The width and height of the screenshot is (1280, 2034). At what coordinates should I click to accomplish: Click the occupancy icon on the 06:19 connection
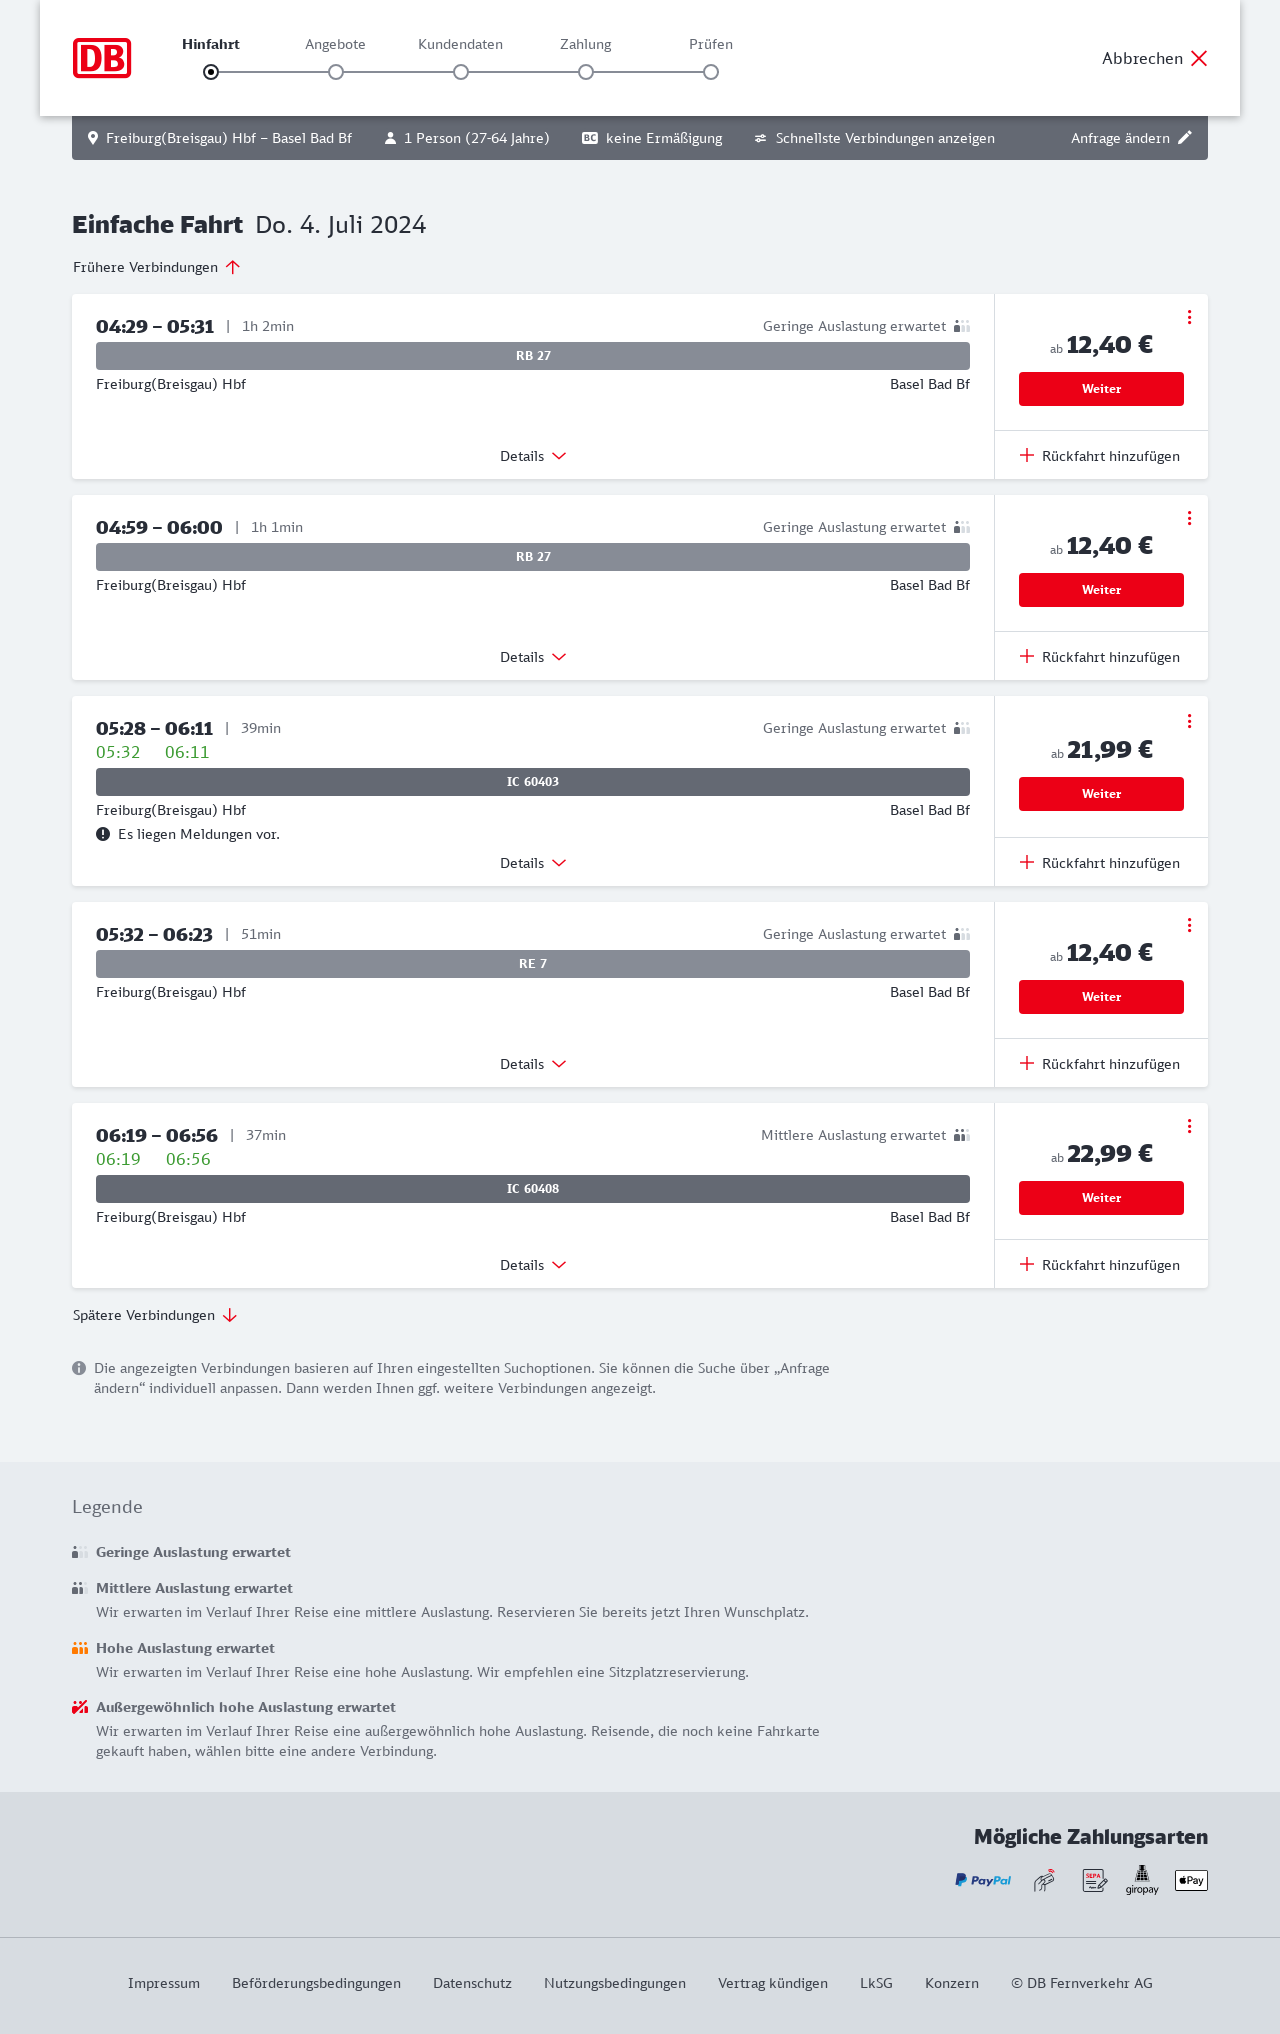point(962,1135)
